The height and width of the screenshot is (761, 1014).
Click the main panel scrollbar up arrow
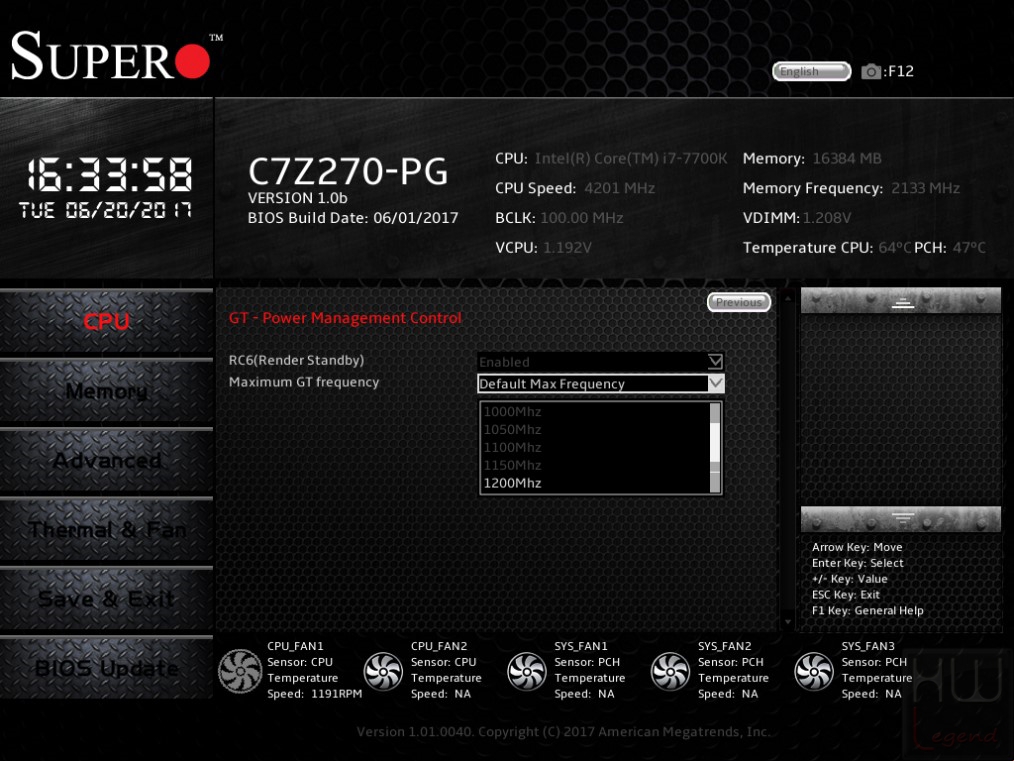click(788, 298)
